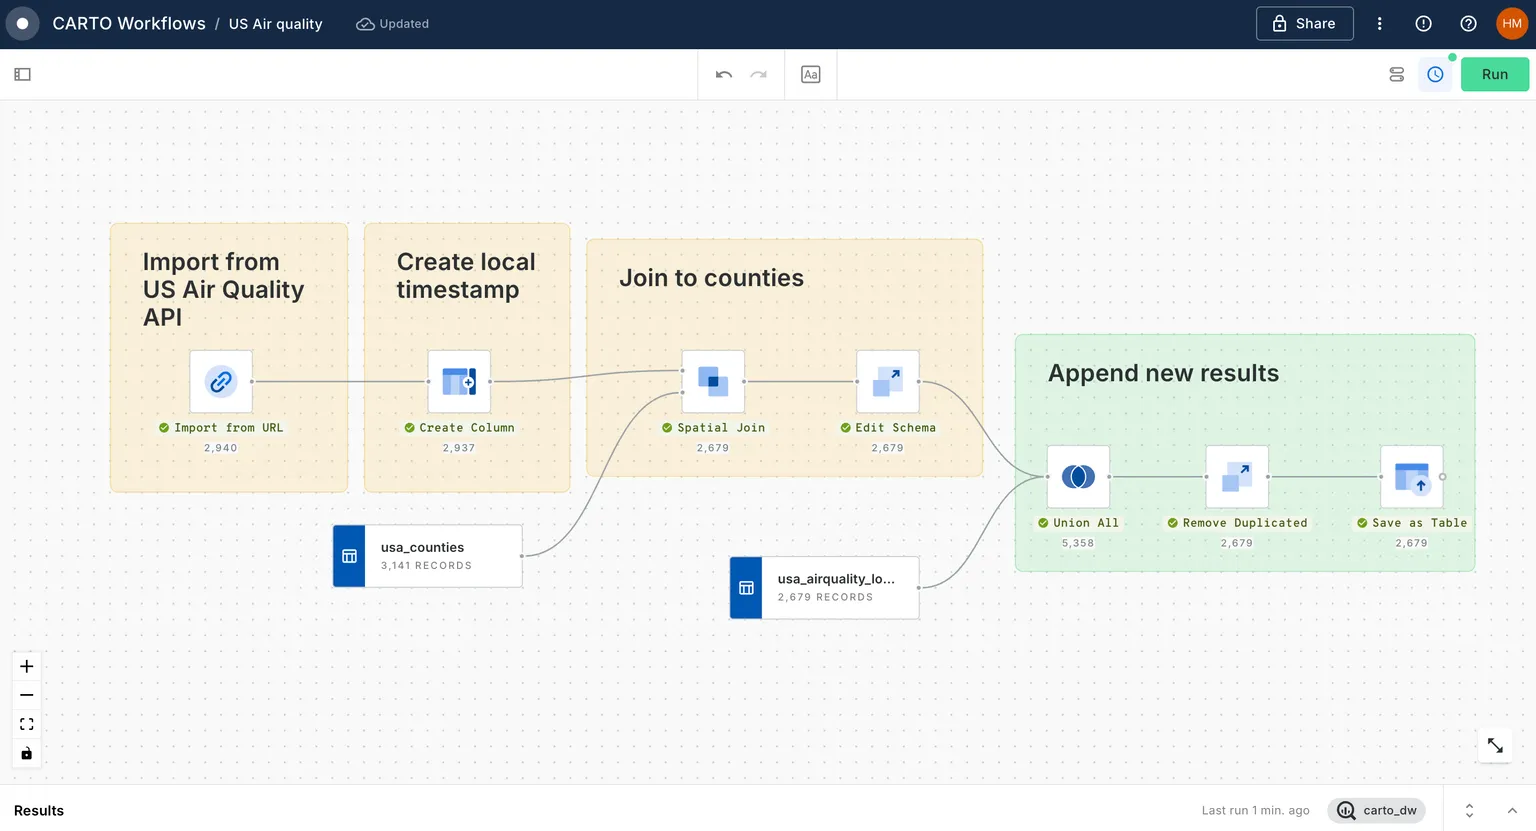Click the Edit Schema node icon
This screenshot has height=831, width=1536.
887,381
